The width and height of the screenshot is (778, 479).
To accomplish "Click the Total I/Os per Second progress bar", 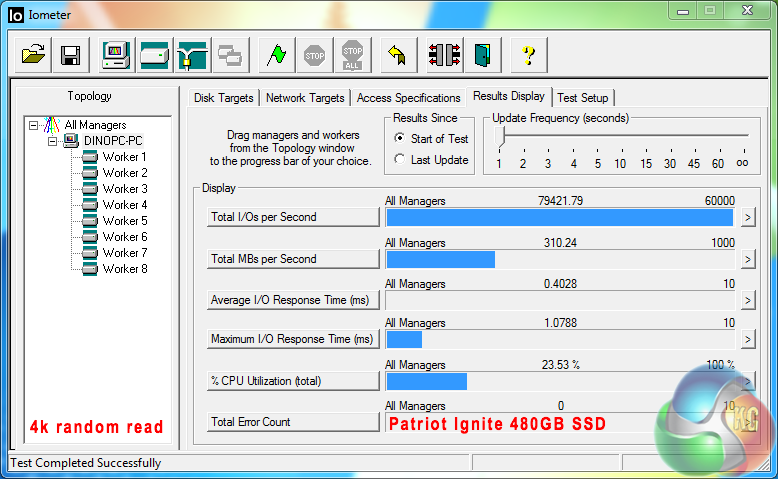I will point(560,217).
